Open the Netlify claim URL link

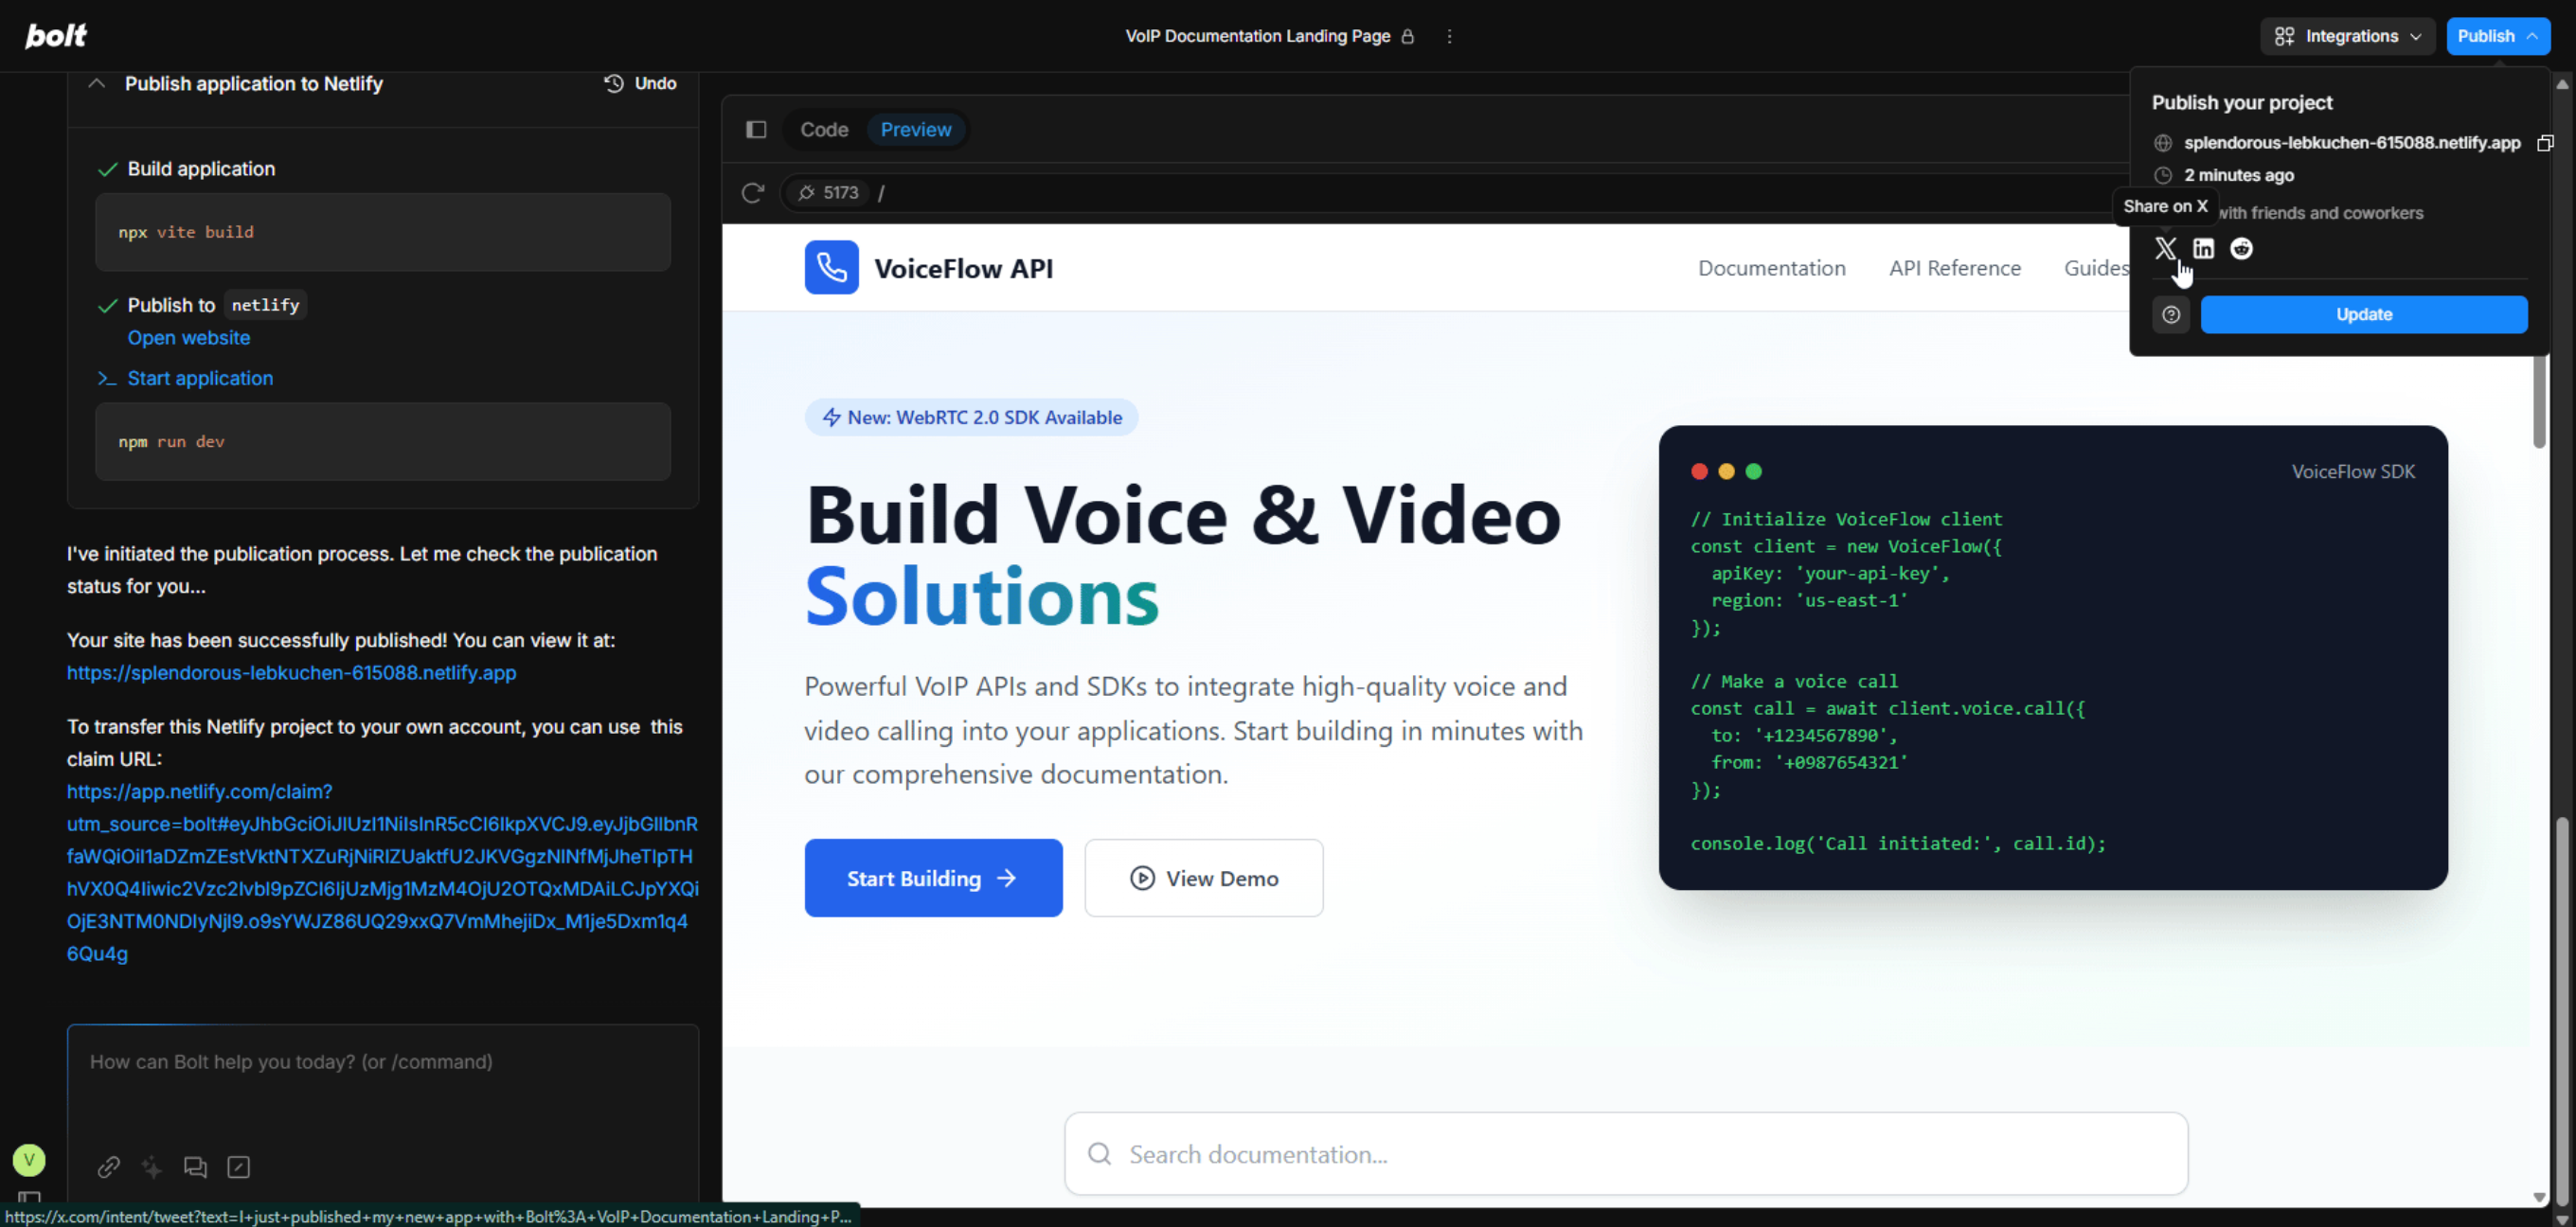click(383, 872)
